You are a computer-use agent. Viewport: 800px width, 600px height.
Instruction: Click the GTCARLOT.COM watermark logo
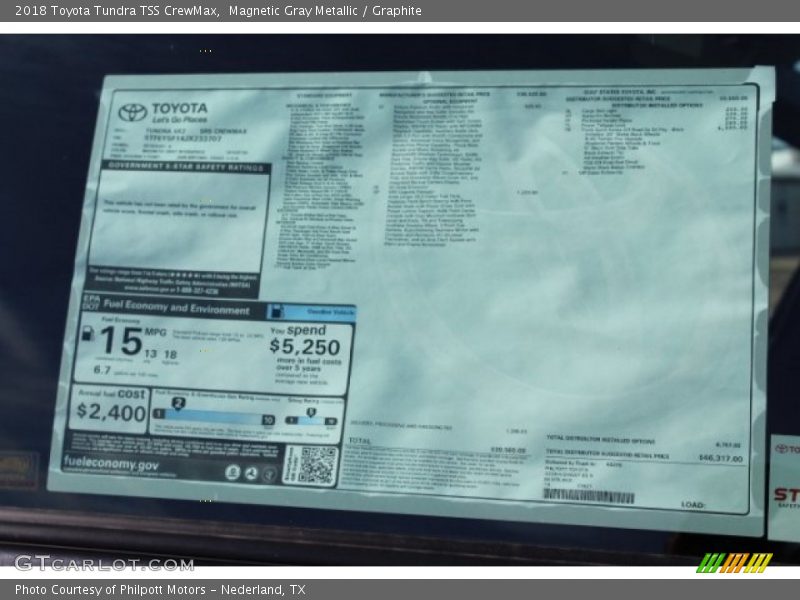coord(105,564)
